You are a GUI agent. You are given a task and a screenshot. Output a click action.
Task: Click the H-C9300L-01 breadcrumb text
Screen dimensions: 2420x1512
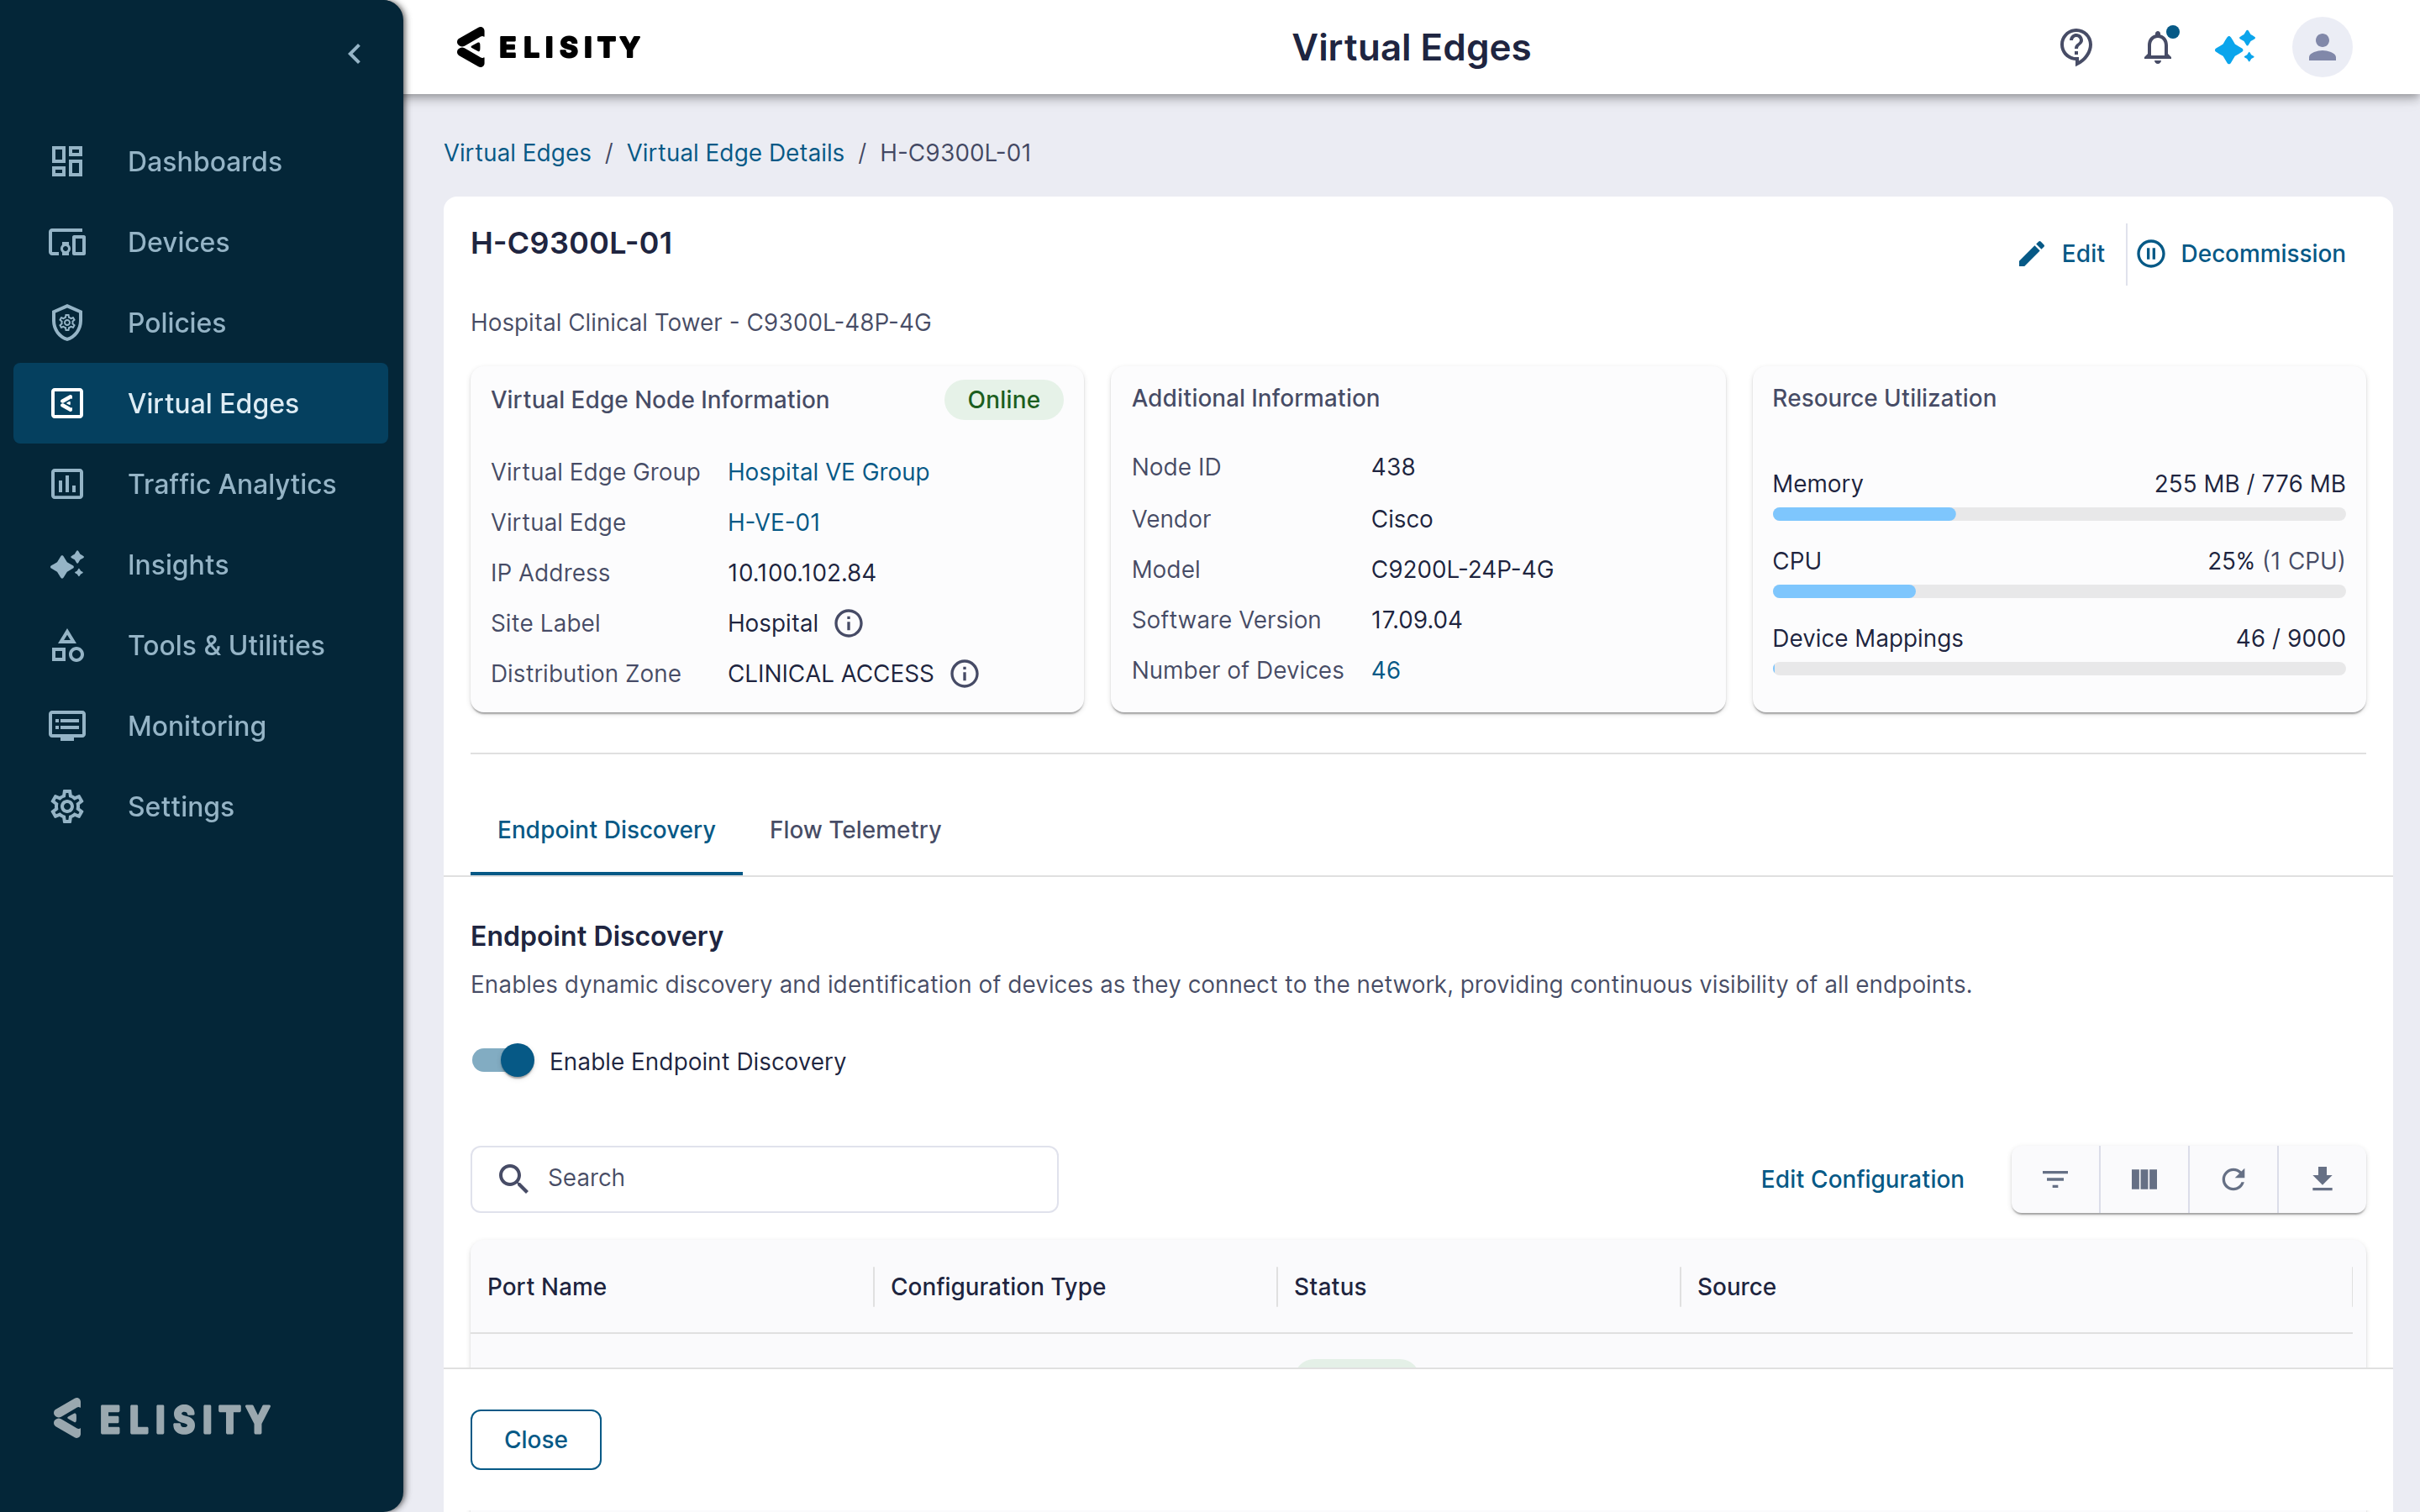(955, 153)
